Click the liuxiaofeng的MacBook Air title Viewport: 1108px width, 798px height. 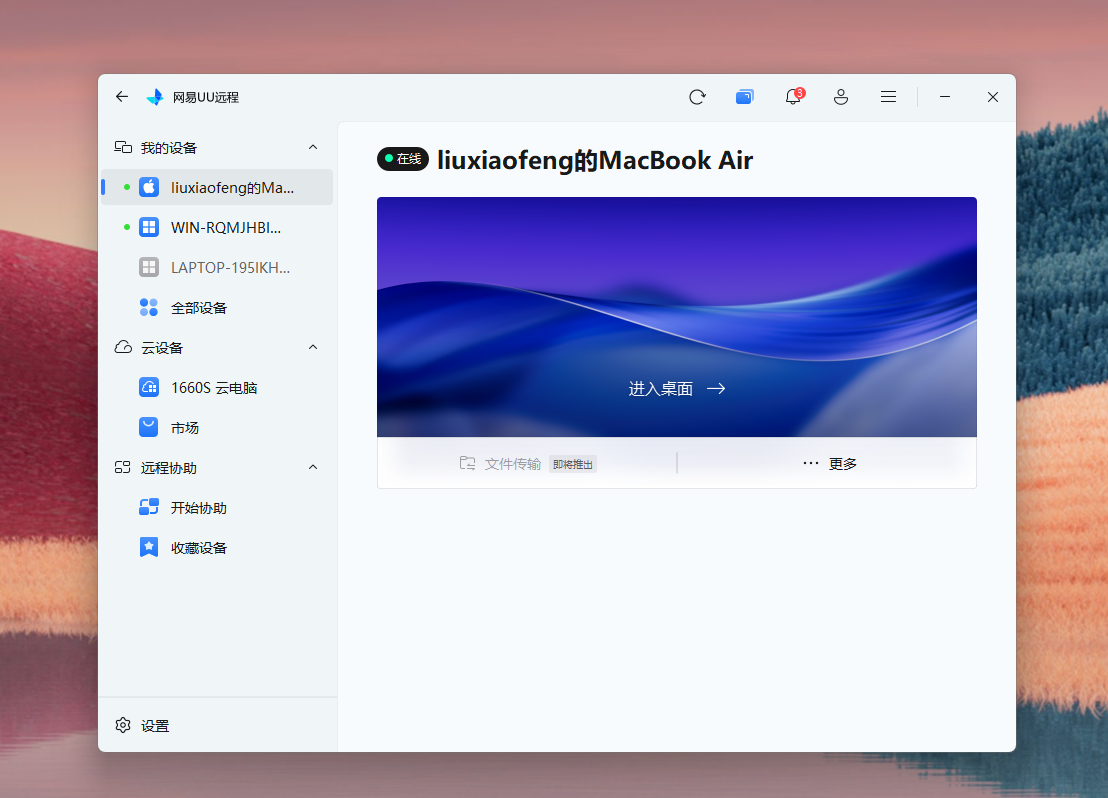(x=595, y=160)
